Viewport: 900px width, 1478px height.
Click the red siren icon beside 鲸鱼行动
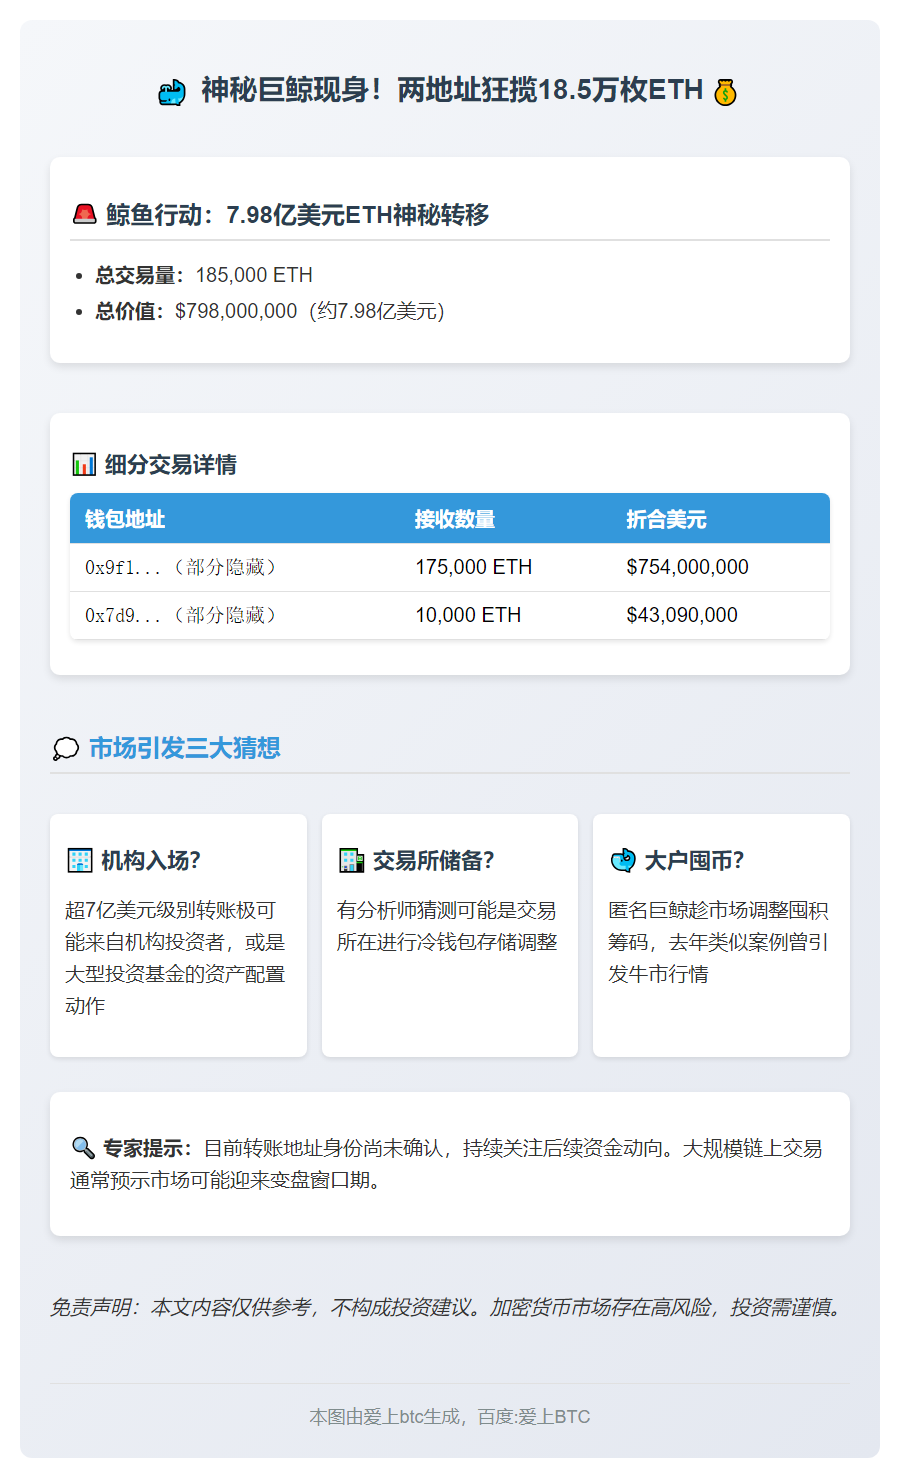coord(84,214)
